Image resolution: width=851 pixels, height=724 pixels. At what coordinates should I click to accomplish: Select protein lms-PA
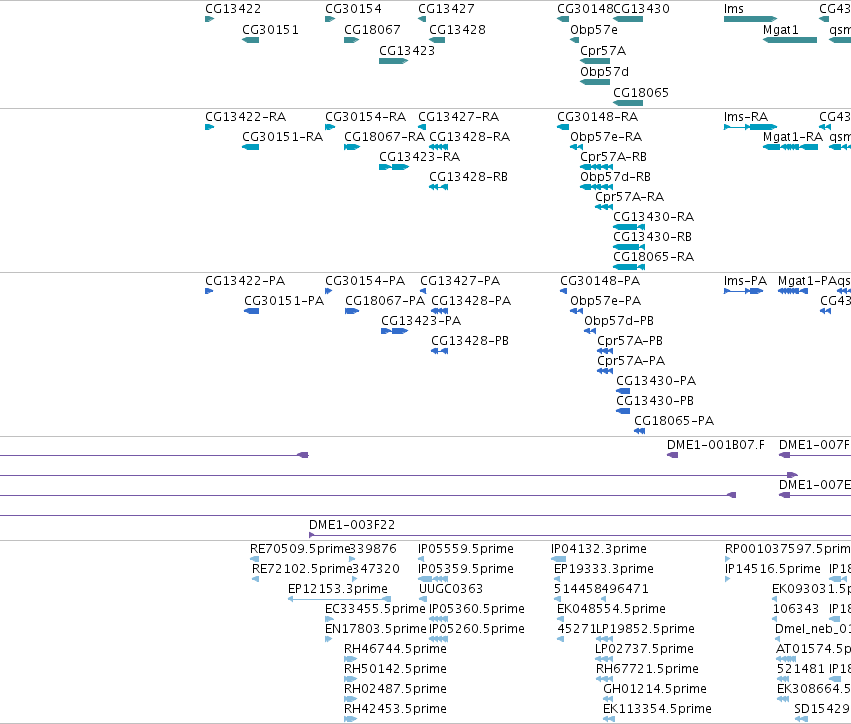pyautogui.click(x=744, y=291)
